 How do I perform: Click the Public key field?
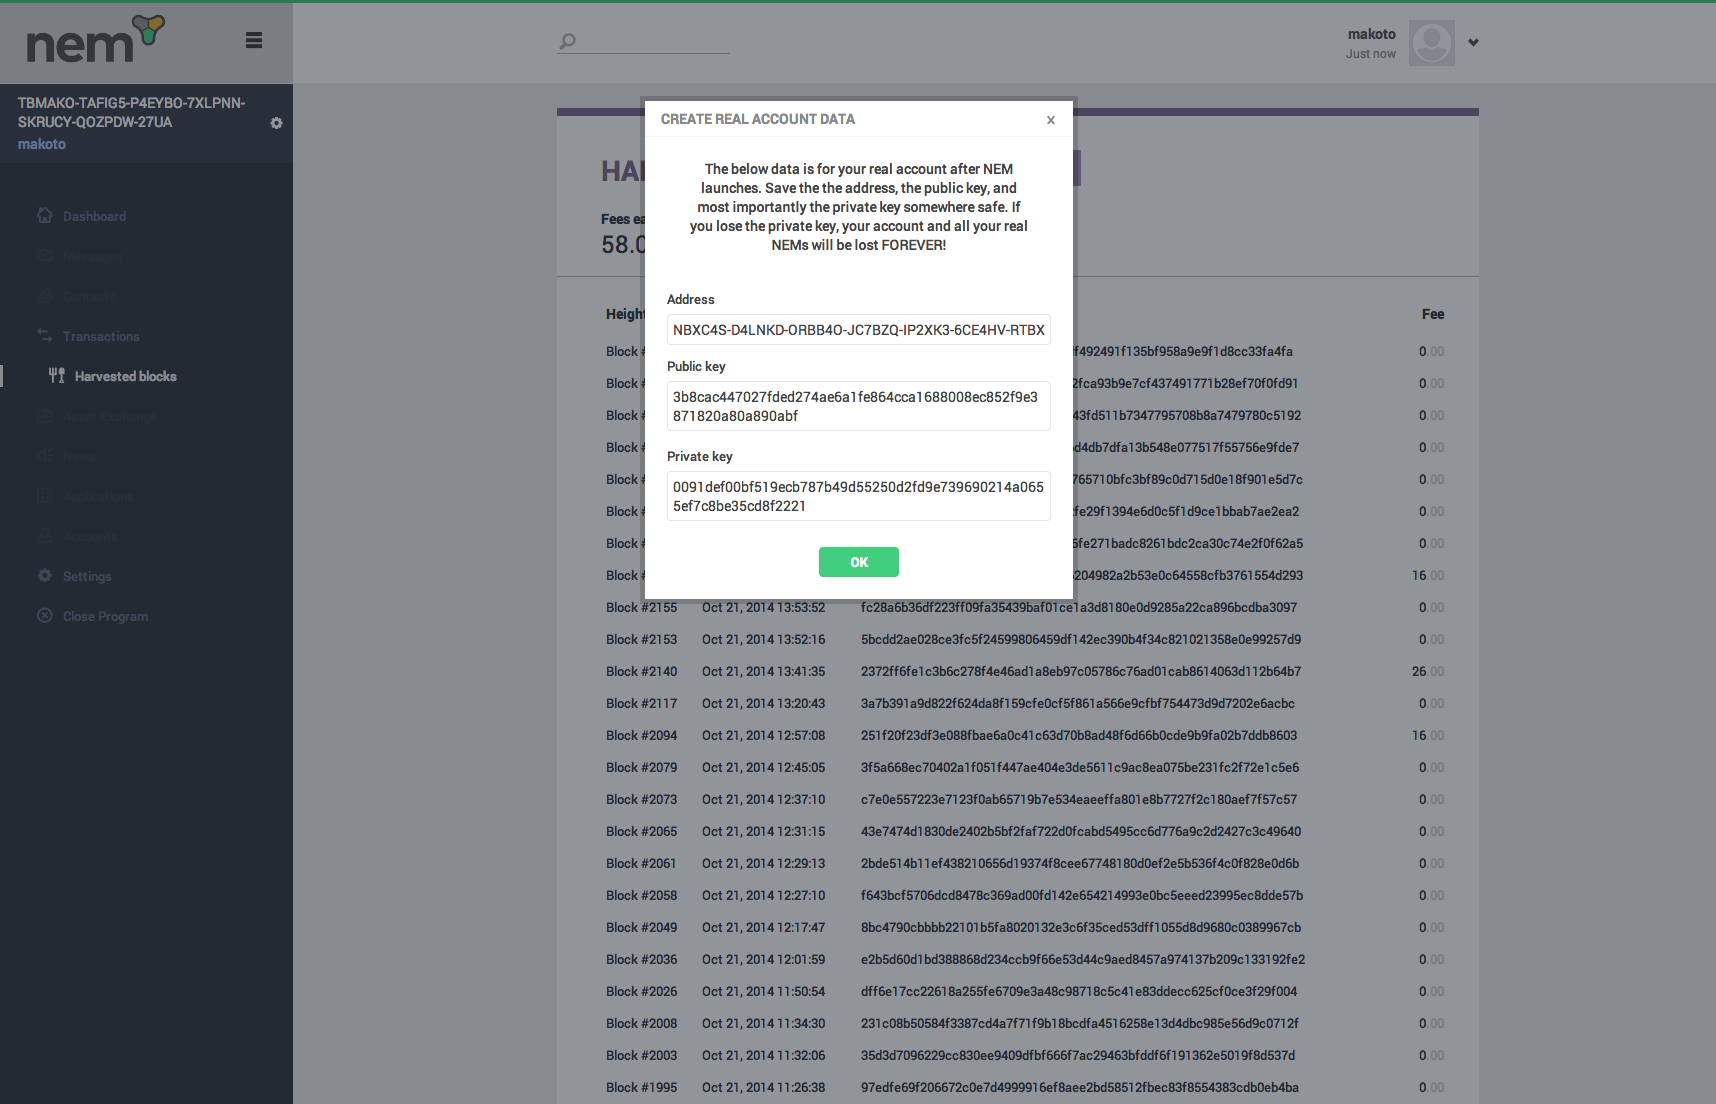pos(859,406)
